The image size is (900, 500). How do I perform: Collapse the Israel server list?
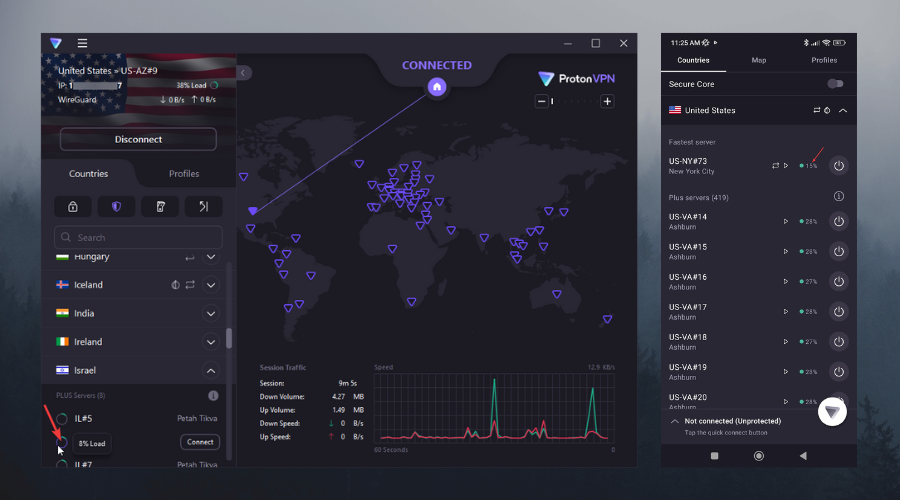tap(211, 370)
